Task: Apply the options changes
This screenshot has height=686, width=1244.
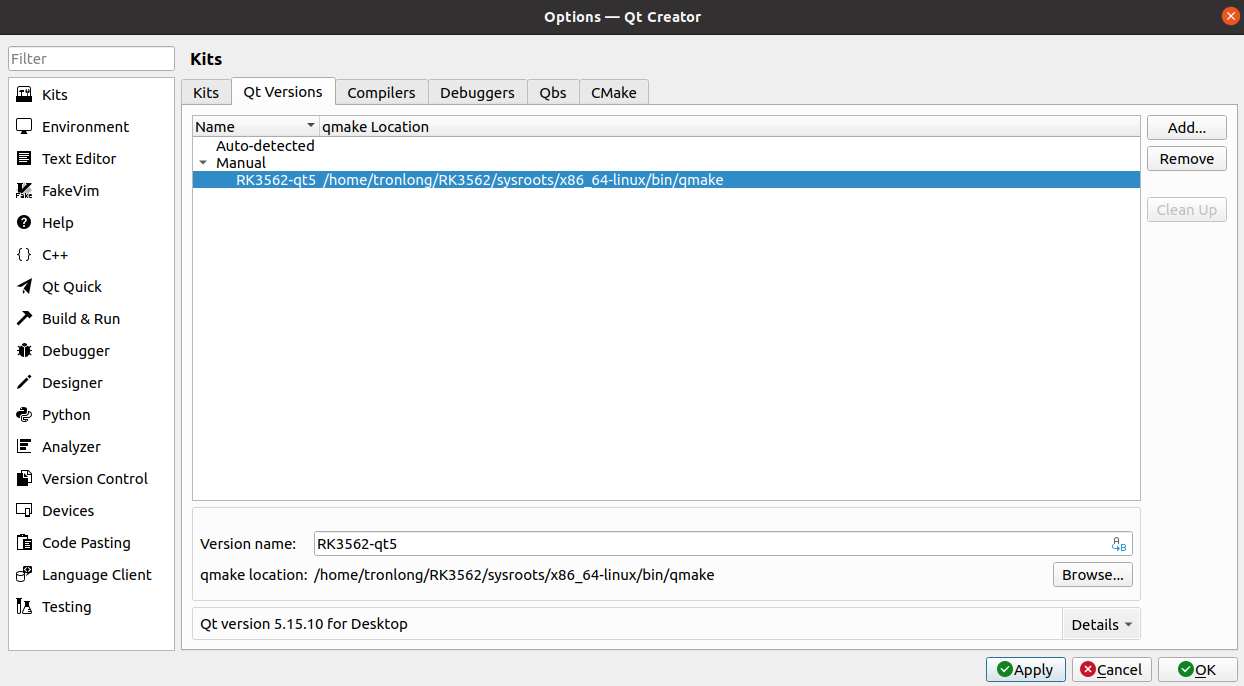Action: [x=1025, y=670]
